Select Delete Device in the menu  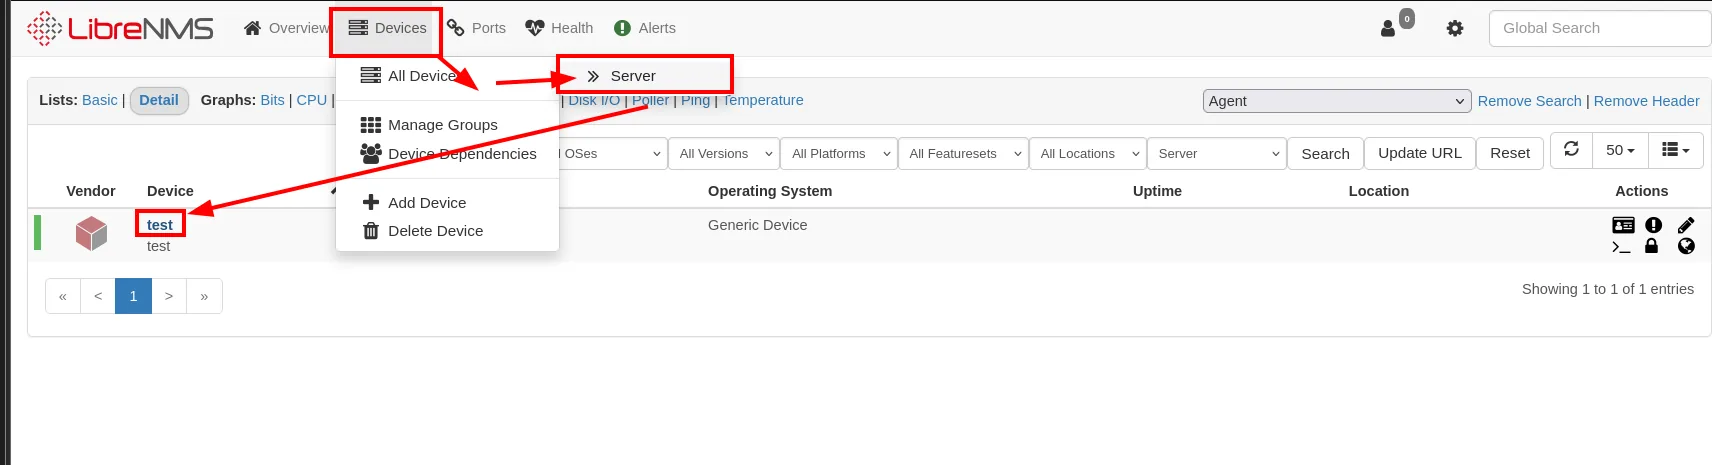422,231
